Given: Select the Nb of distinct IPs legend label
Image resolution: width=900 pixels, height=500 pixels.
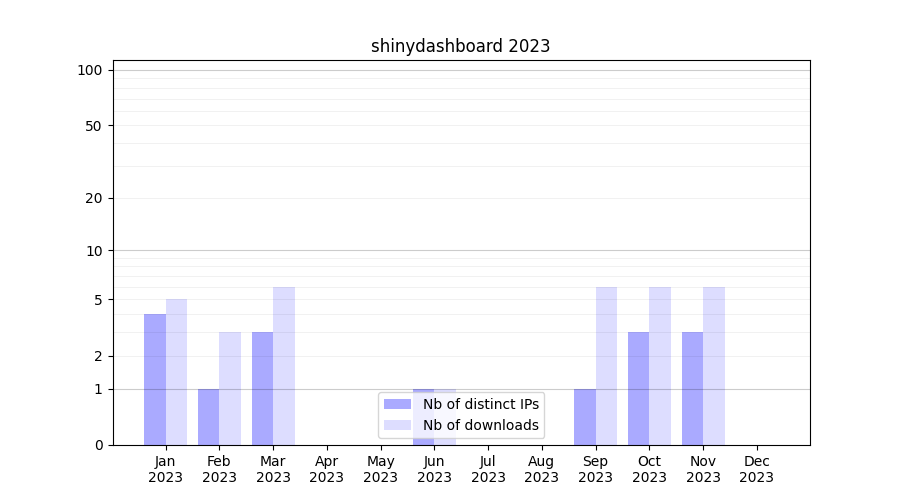Looking at the screenshot, I should click(480, 404).
